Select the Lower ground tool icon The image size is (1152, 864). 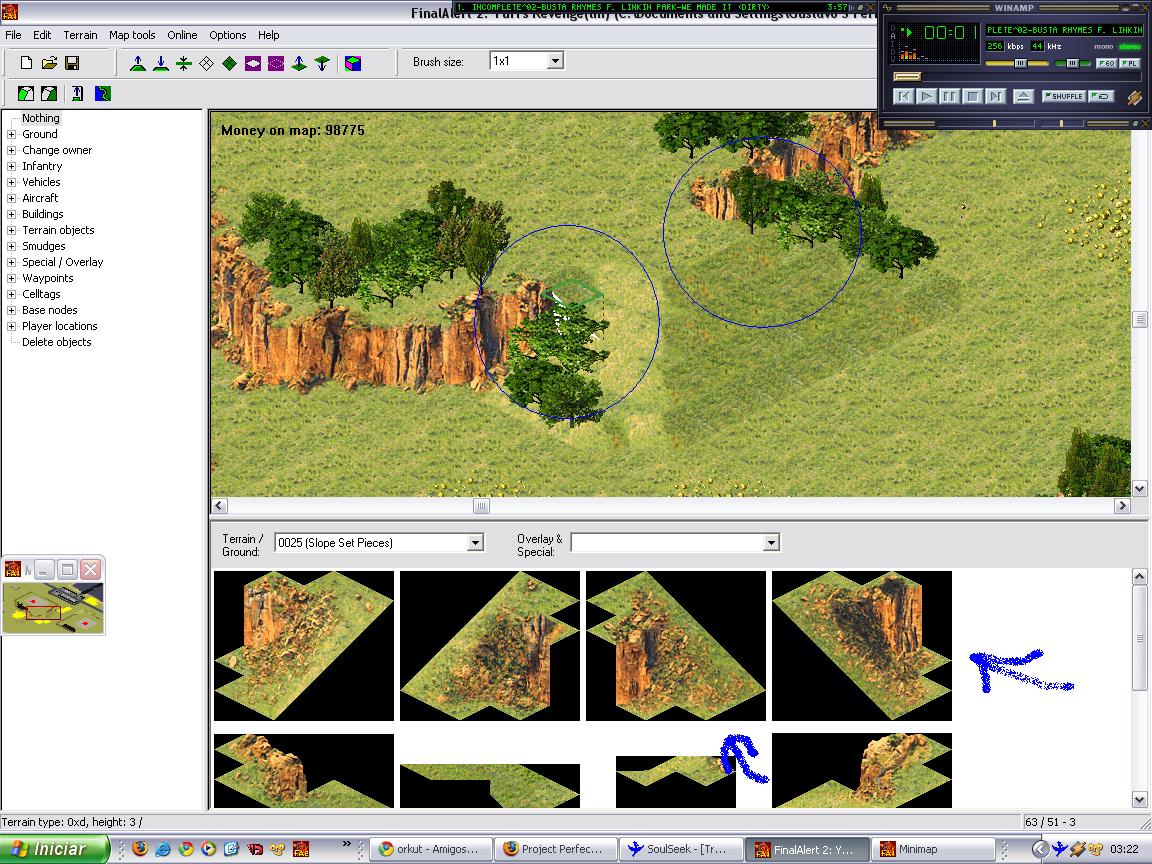tap(161, 63)
